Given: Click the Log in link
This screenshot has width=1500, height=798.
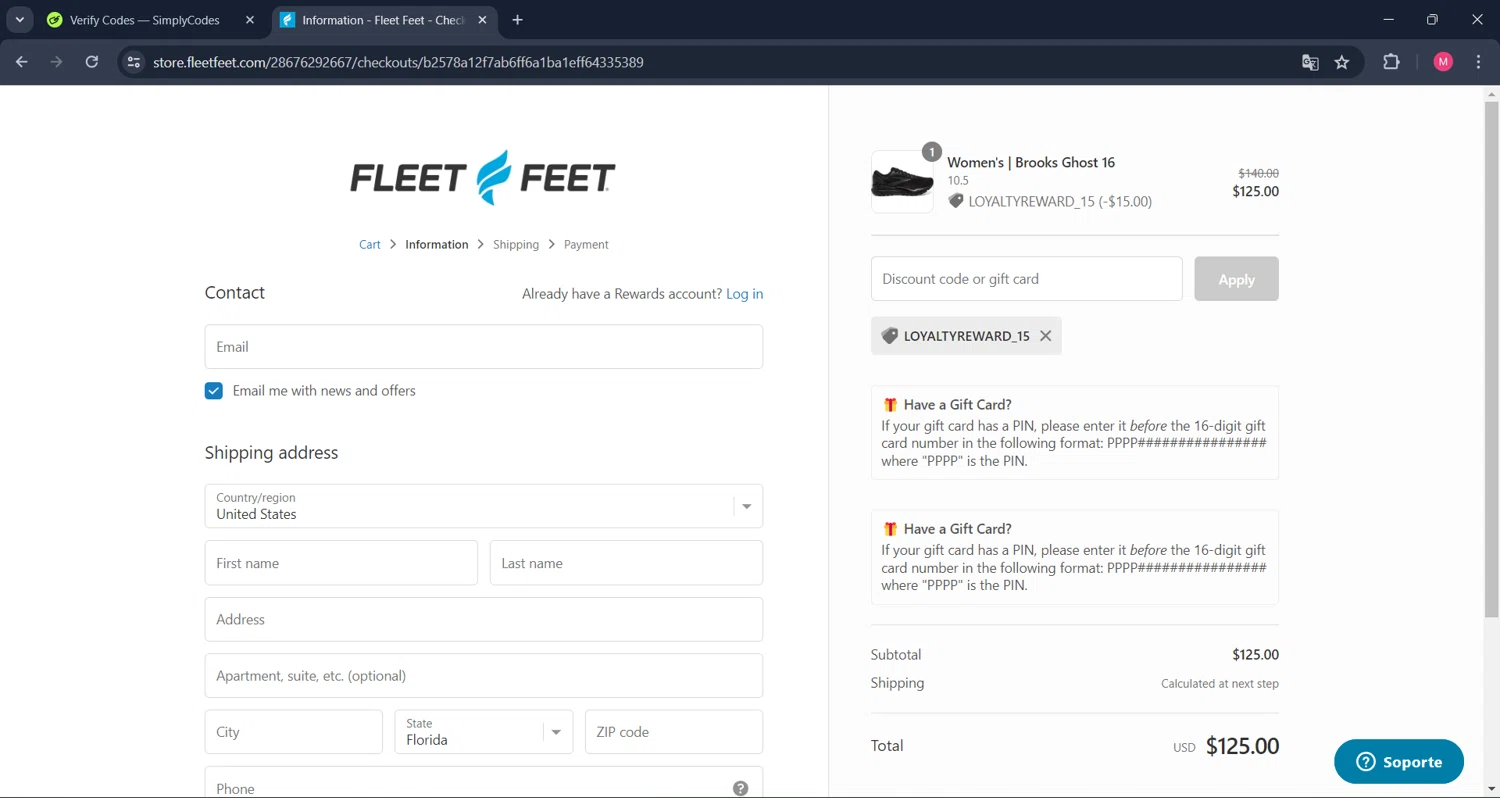Looking at the screenshot, I should [x=745, y=294].
